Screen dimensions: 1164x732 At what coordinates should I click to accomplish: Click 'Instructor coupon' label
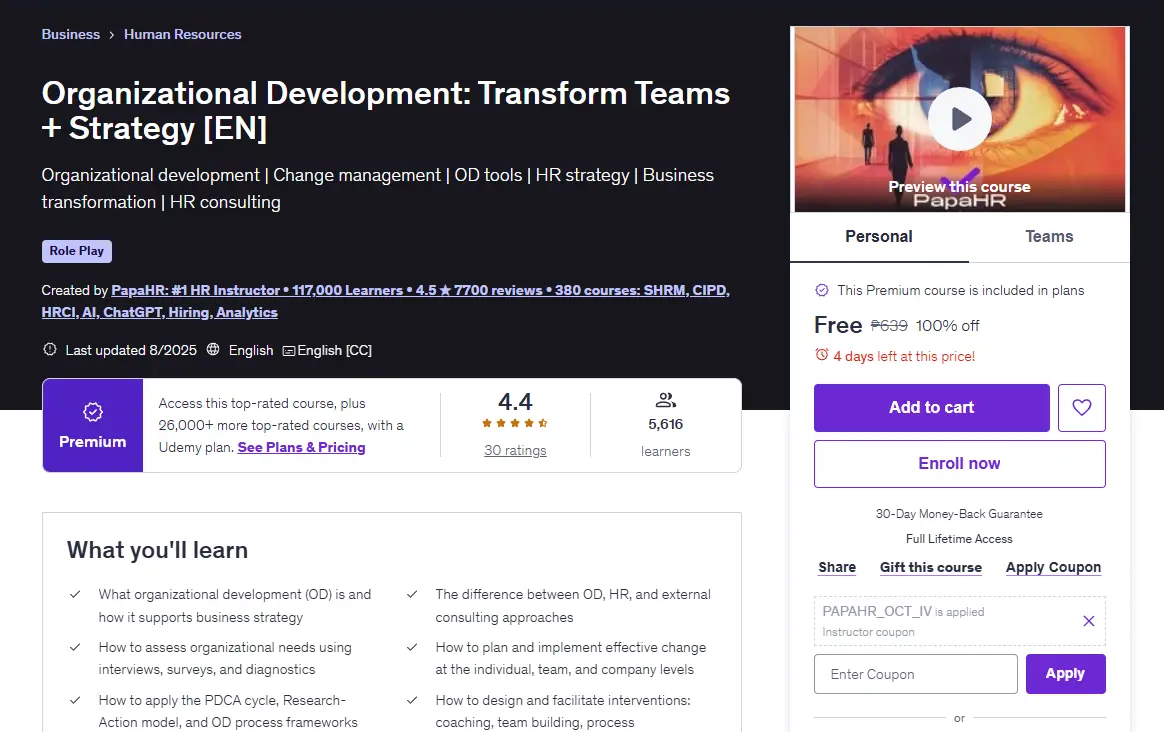(868, 633)
